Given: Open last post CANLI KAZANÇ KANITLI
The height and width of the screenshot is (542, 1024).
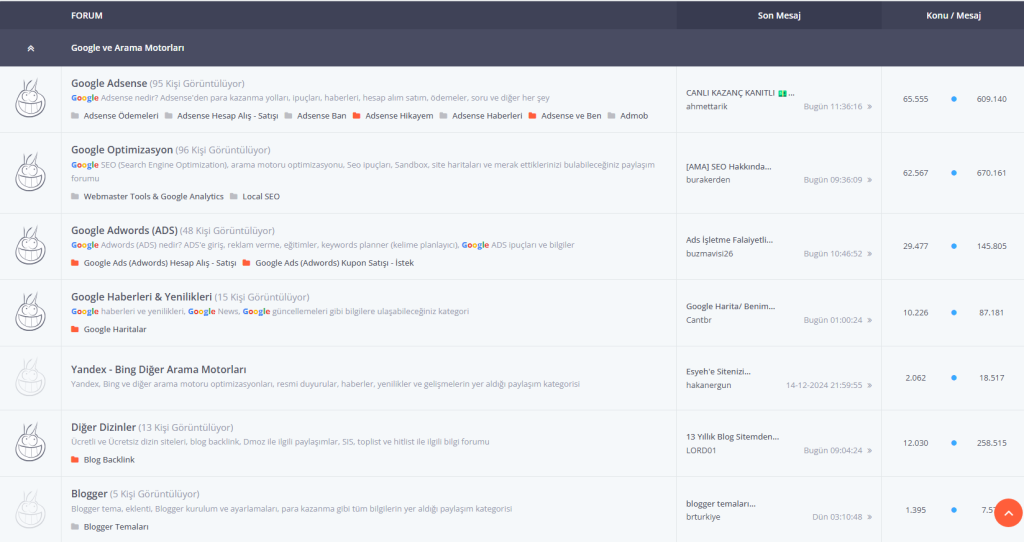Looking at the screenshot, I should coord(740,93).
